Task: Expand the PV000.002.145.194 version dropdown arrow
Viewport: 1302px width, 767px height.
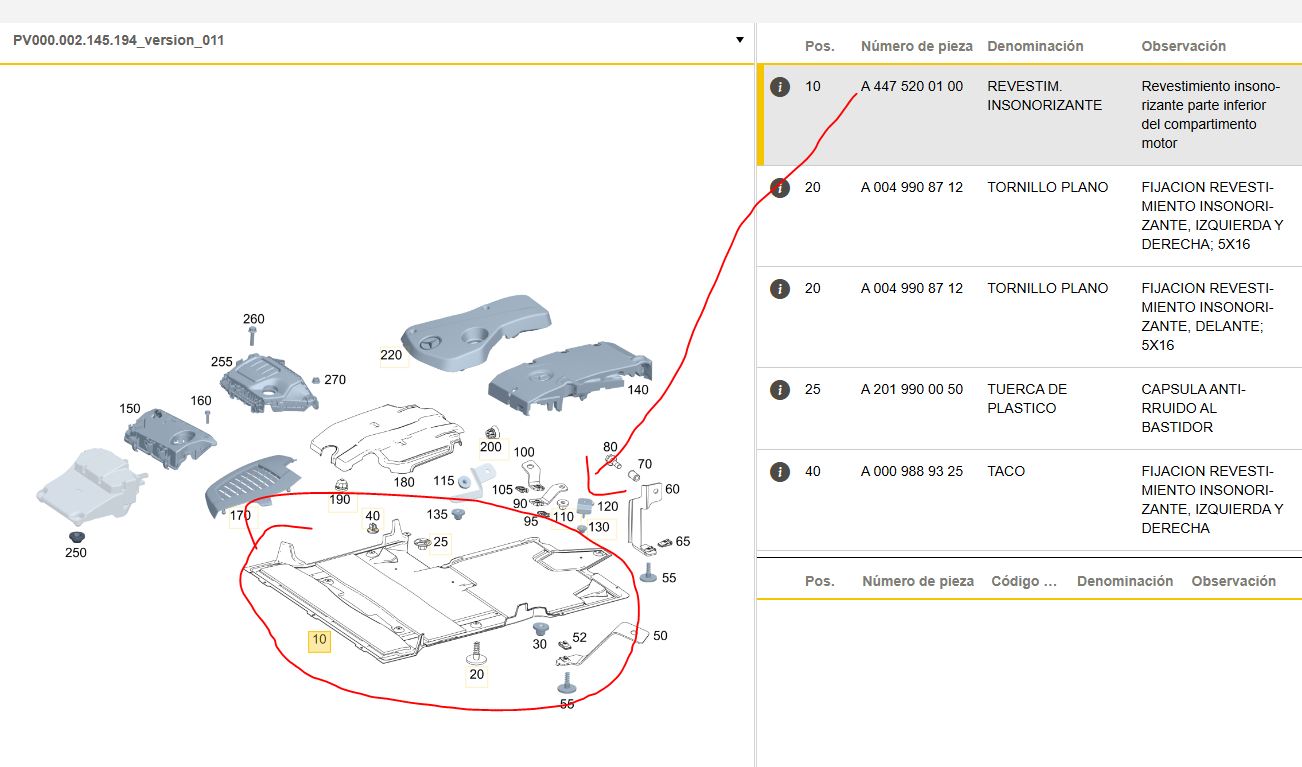Action: pos(739,40)
